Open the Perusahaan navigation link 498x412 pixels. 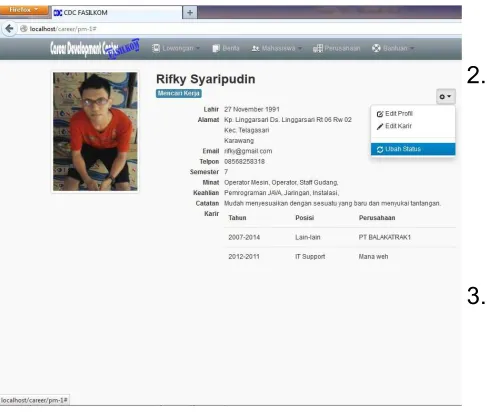pos(336,48)
